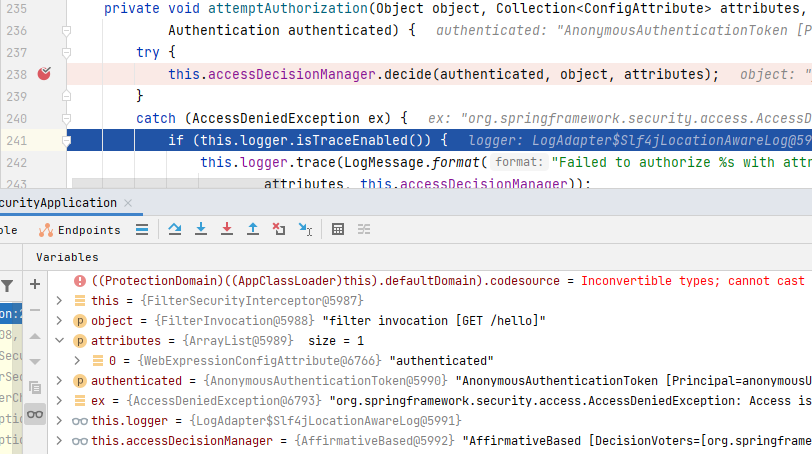This screenshot has height=454, width=812.
Task: Toggle the breakpoint on line 238
Action: coord(45,74)
